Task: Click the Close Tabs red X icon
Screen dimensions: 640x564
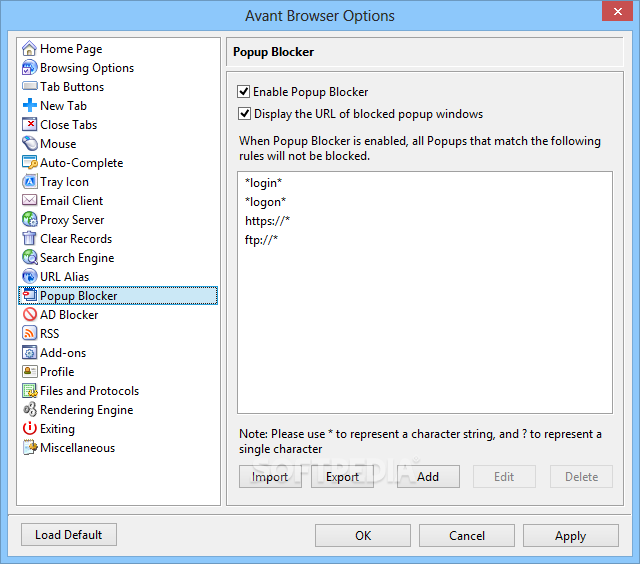Action: [29, 124]
